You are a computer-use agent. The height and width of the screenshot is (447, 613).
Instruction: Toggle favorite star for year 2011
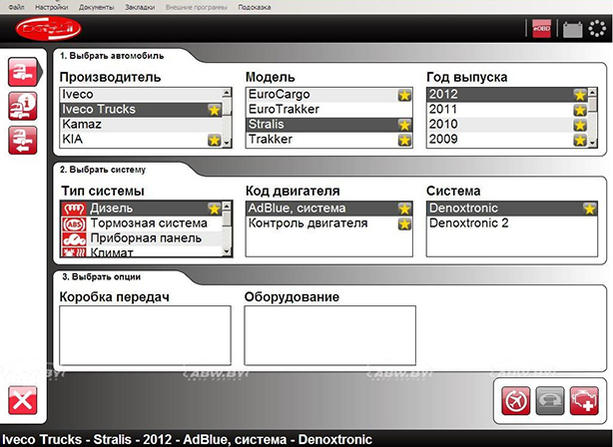(580, 110)
